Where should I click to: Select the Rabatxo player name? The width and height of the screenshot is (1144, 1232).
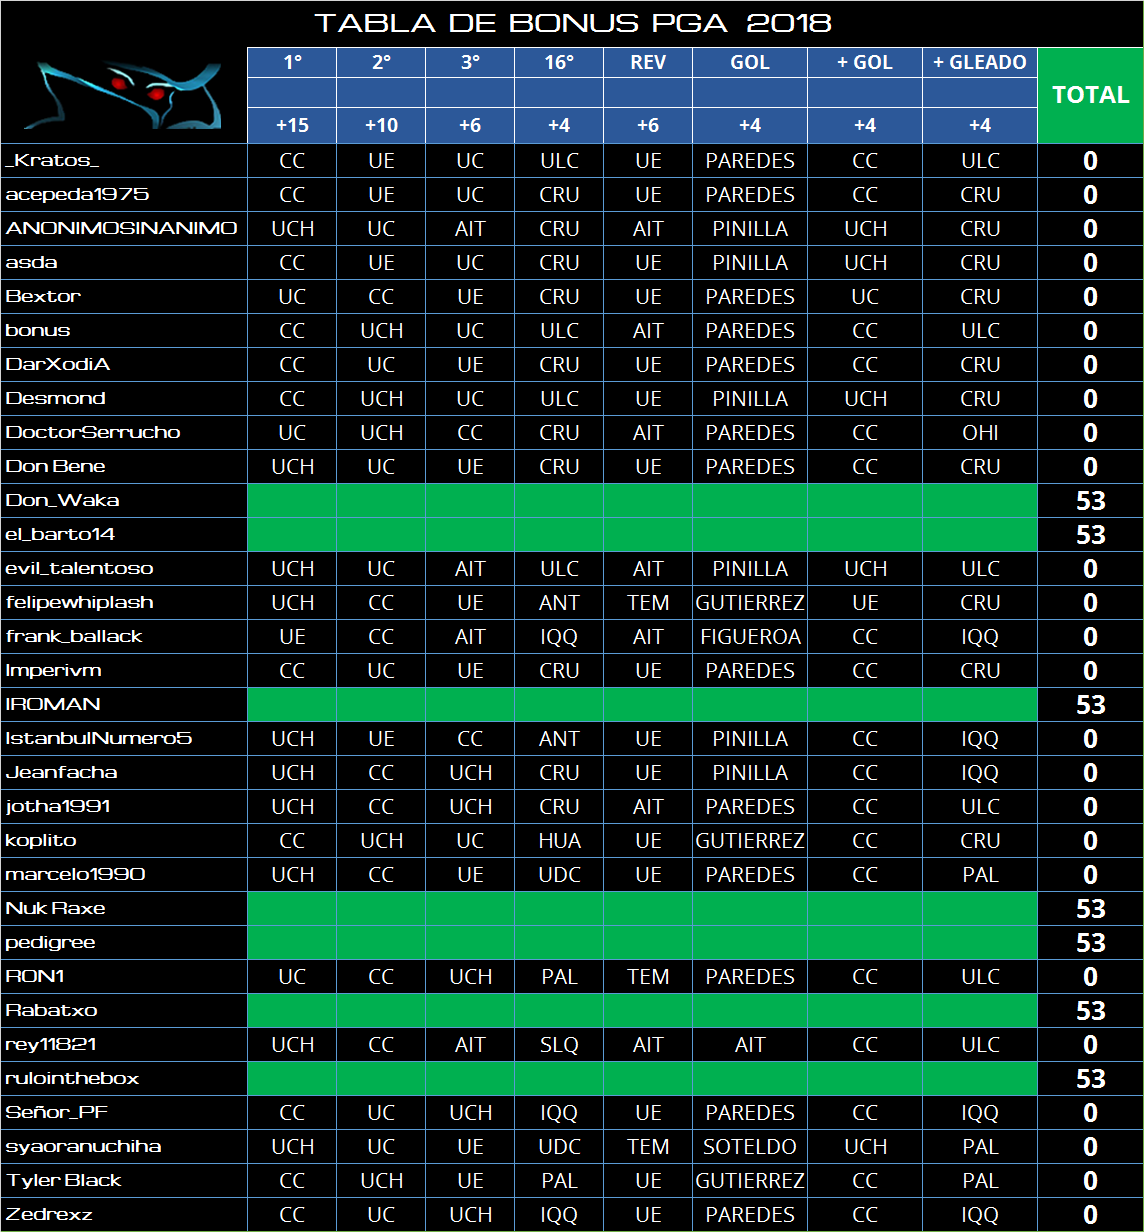(51, 1011)
